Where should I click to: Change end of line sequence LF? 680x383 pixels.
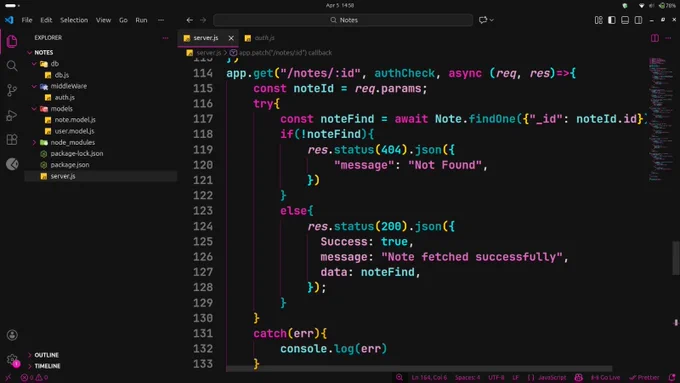tap(516, 378)
